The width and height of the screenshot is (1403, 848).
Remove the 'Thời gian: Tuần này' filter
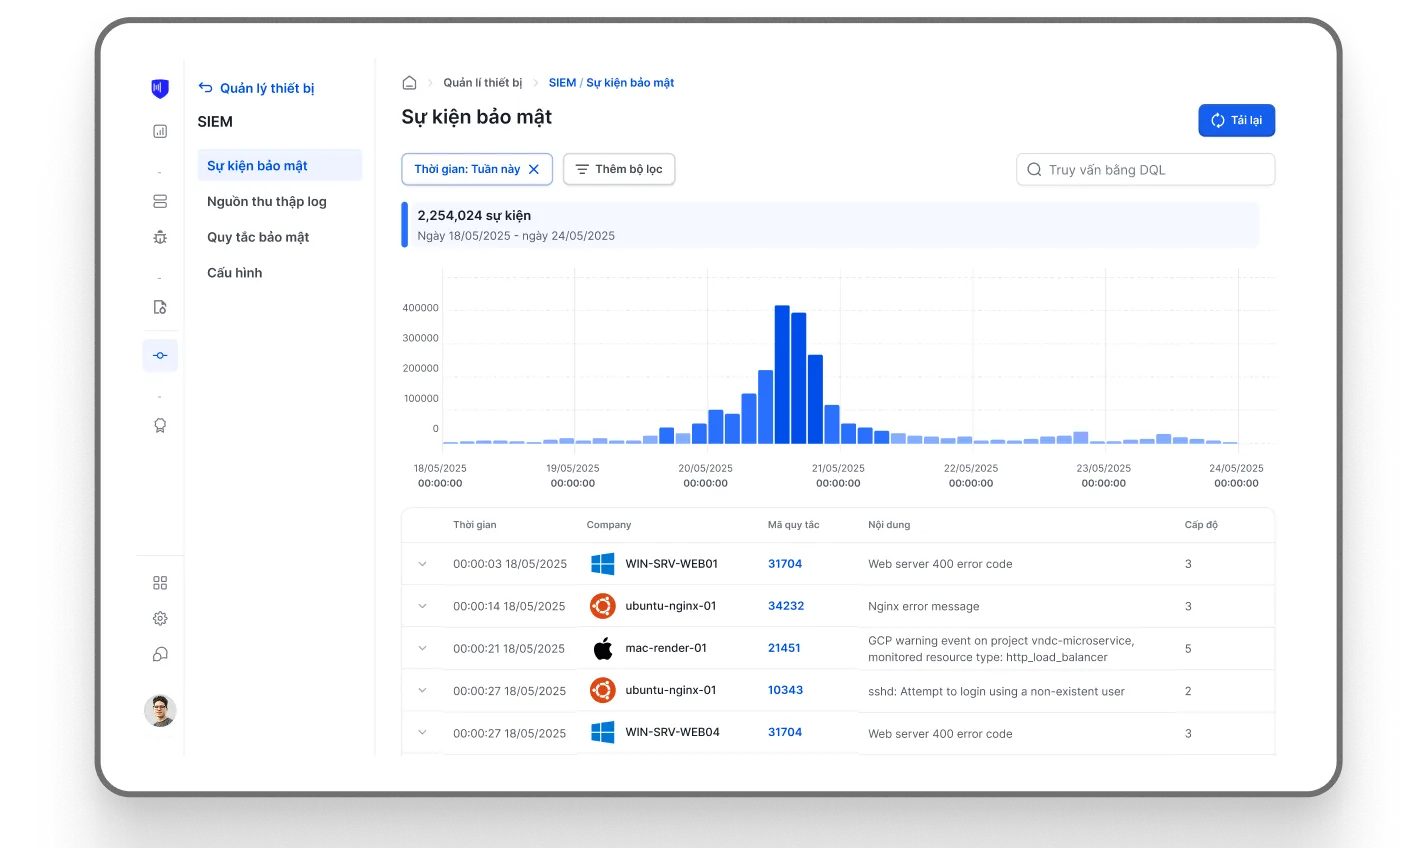[534, 169]
